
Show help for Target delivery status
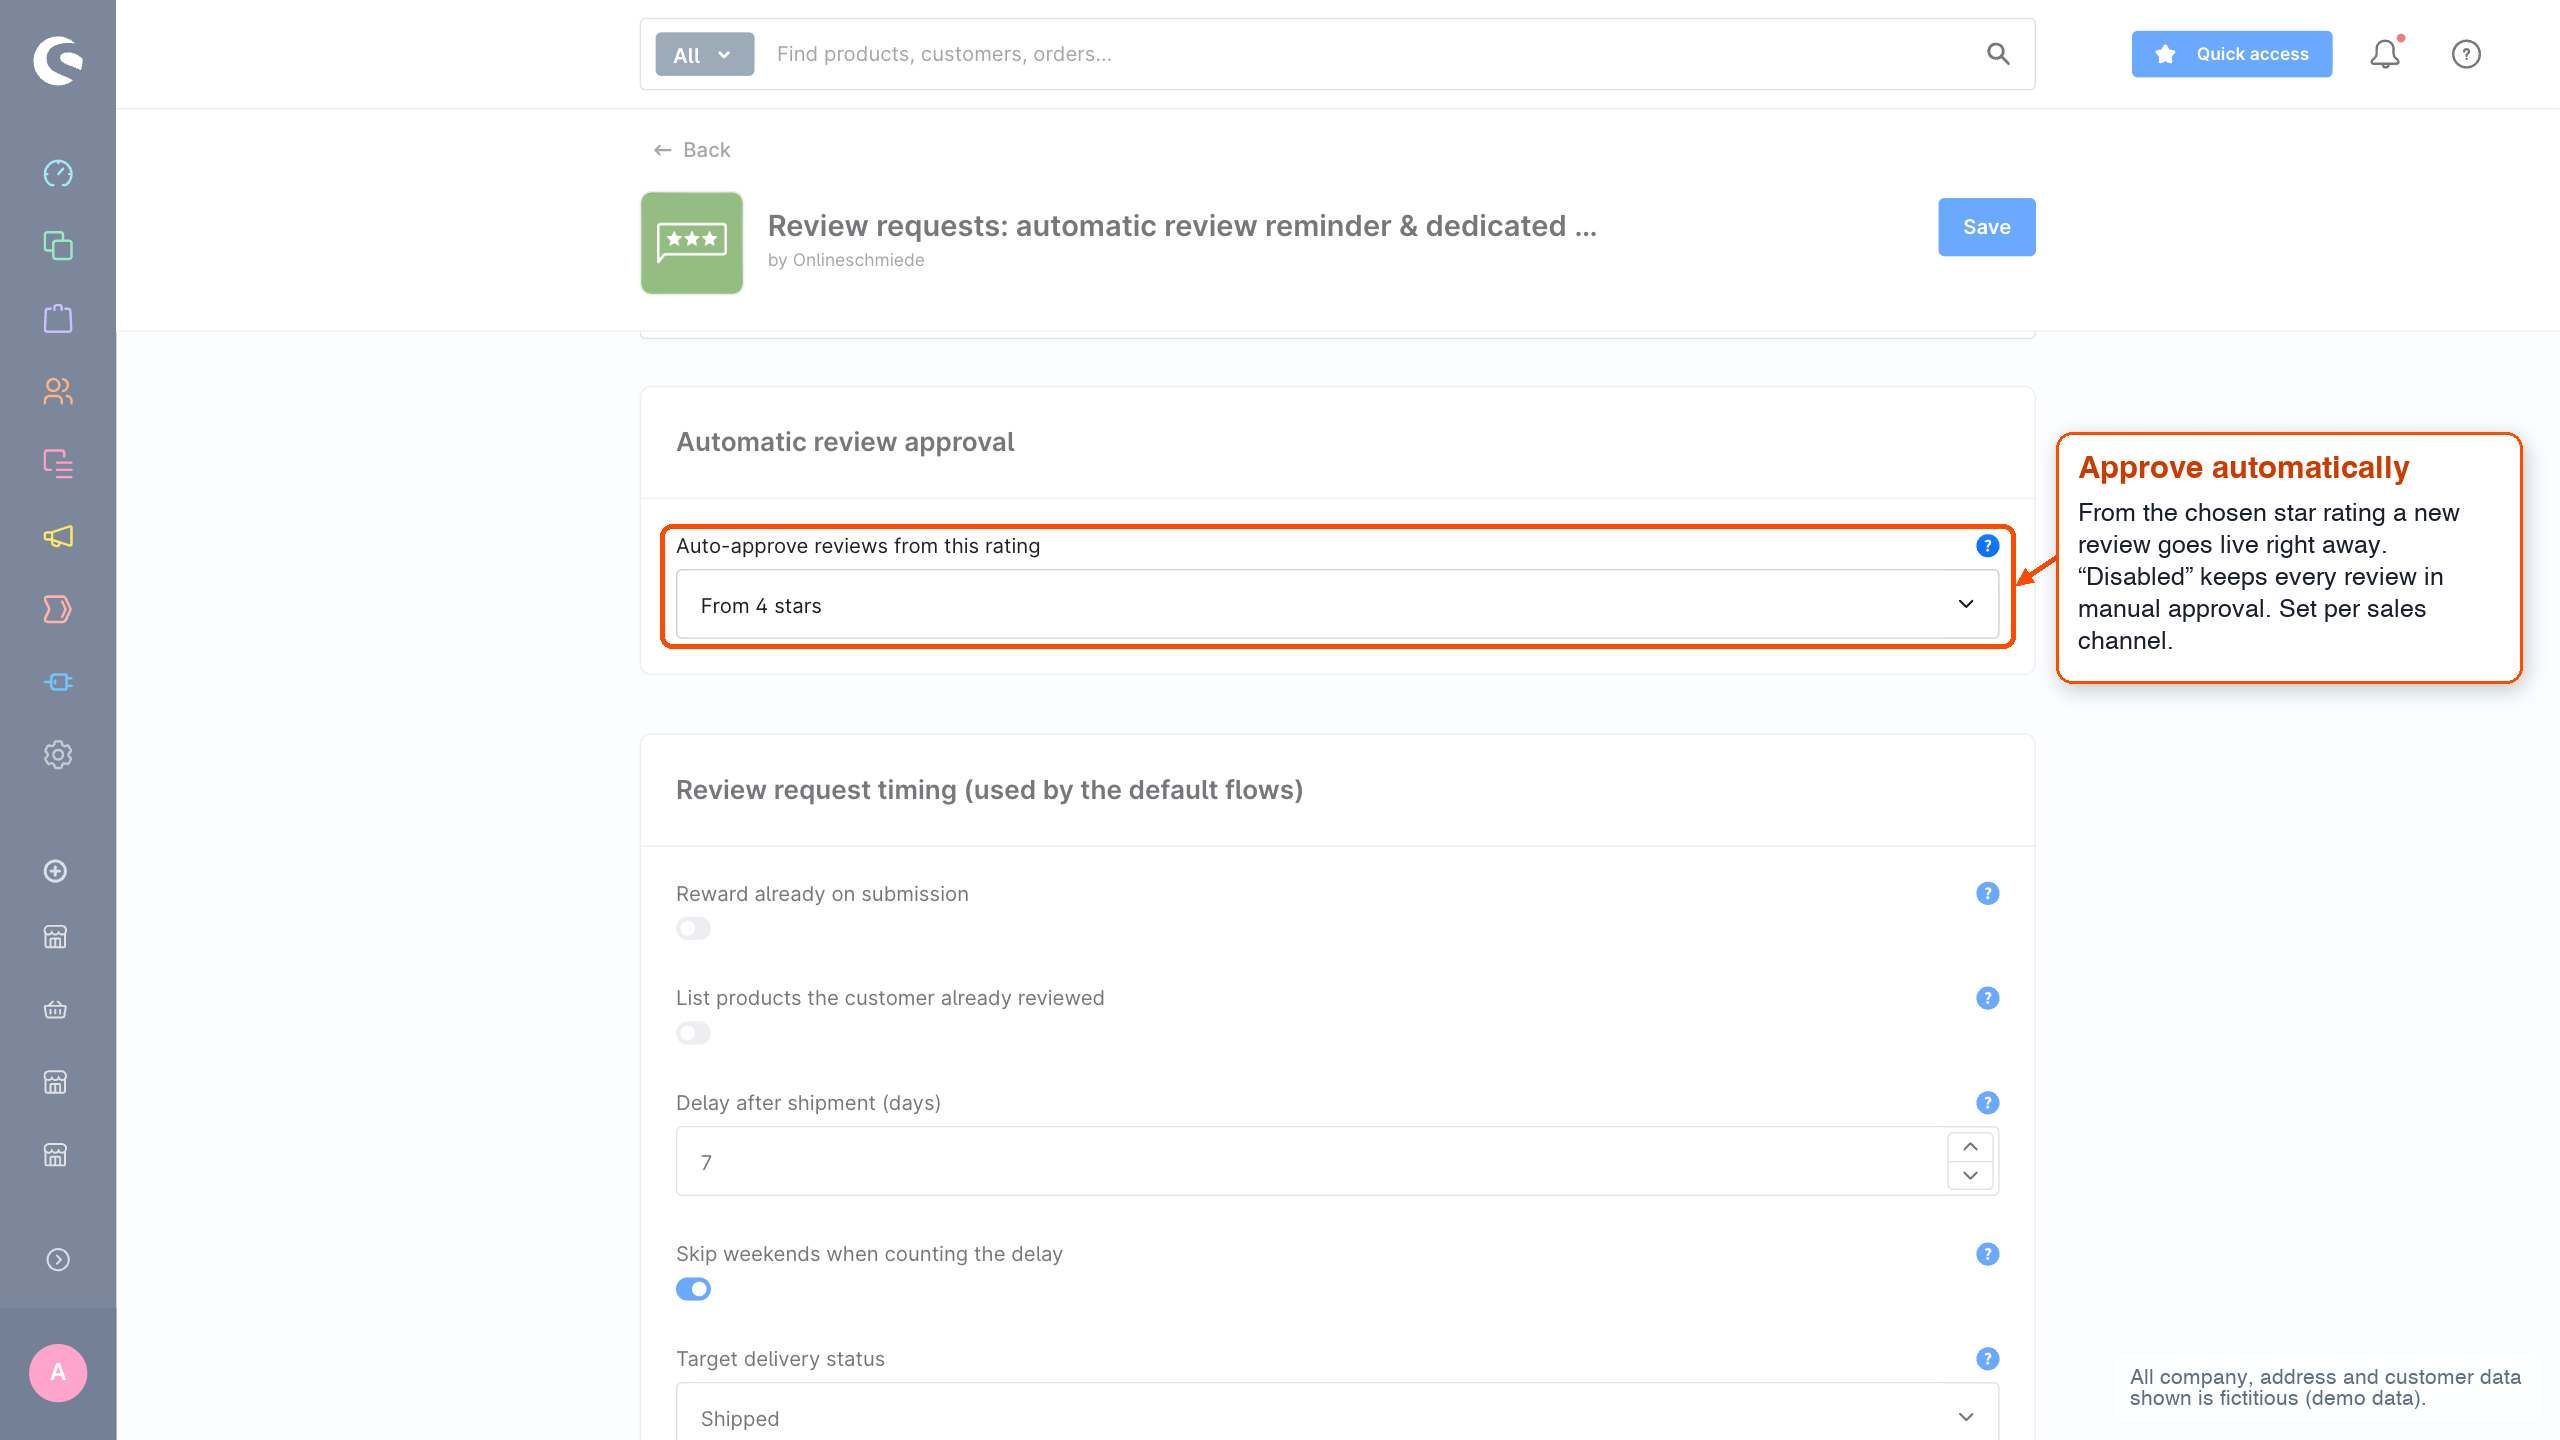[1987, 1359]
